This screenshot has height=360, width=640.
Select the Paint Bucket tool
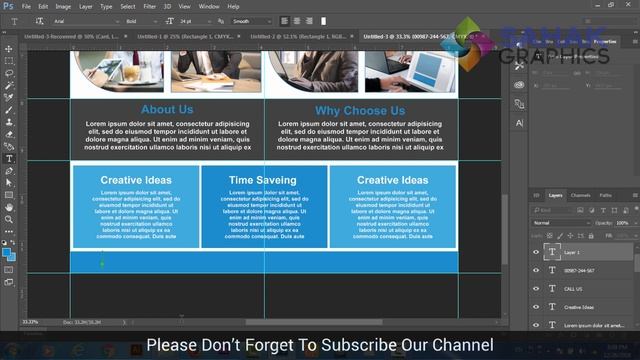click(x=9, y=147)
